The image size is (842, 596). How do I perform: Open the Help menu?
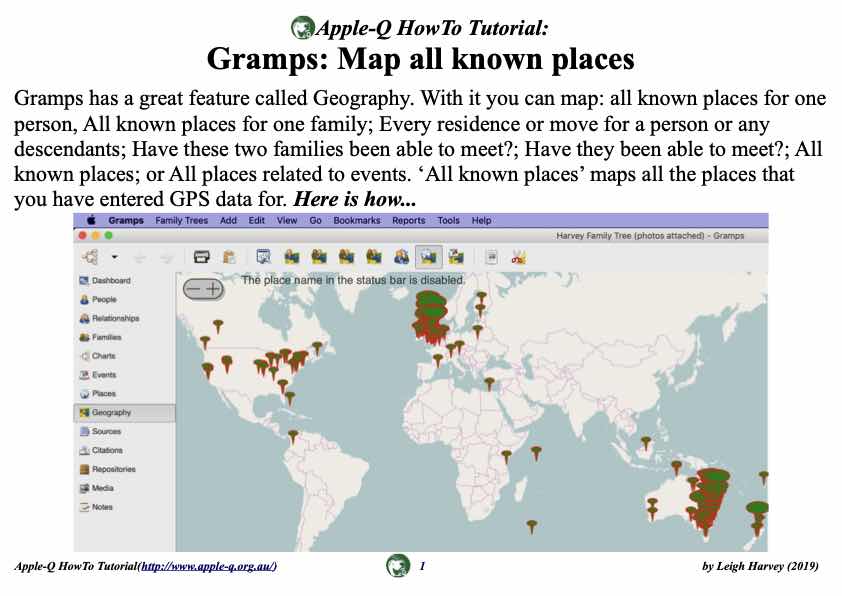pos(481,220)
